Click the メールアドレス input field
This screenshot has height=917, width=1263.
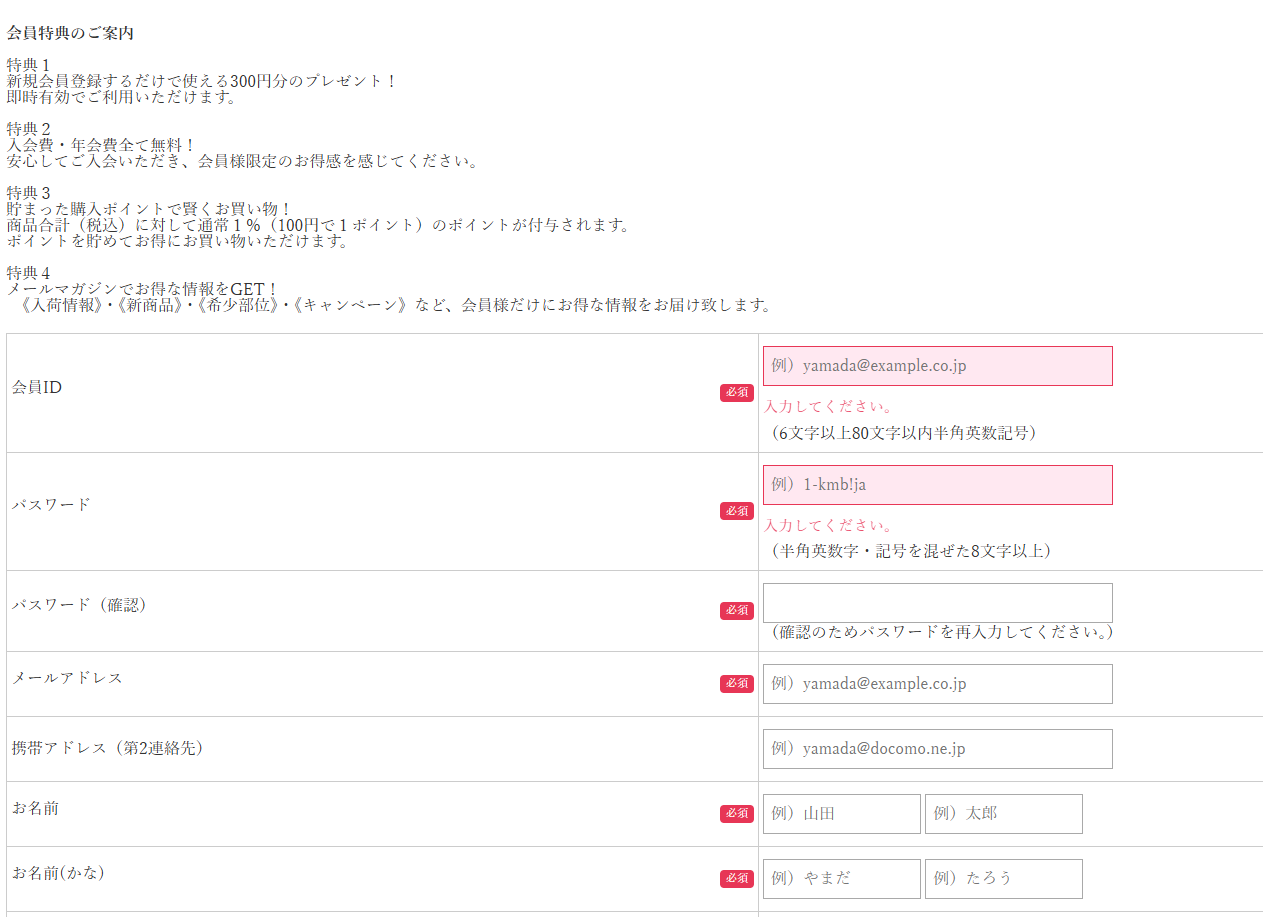[937, 684]
